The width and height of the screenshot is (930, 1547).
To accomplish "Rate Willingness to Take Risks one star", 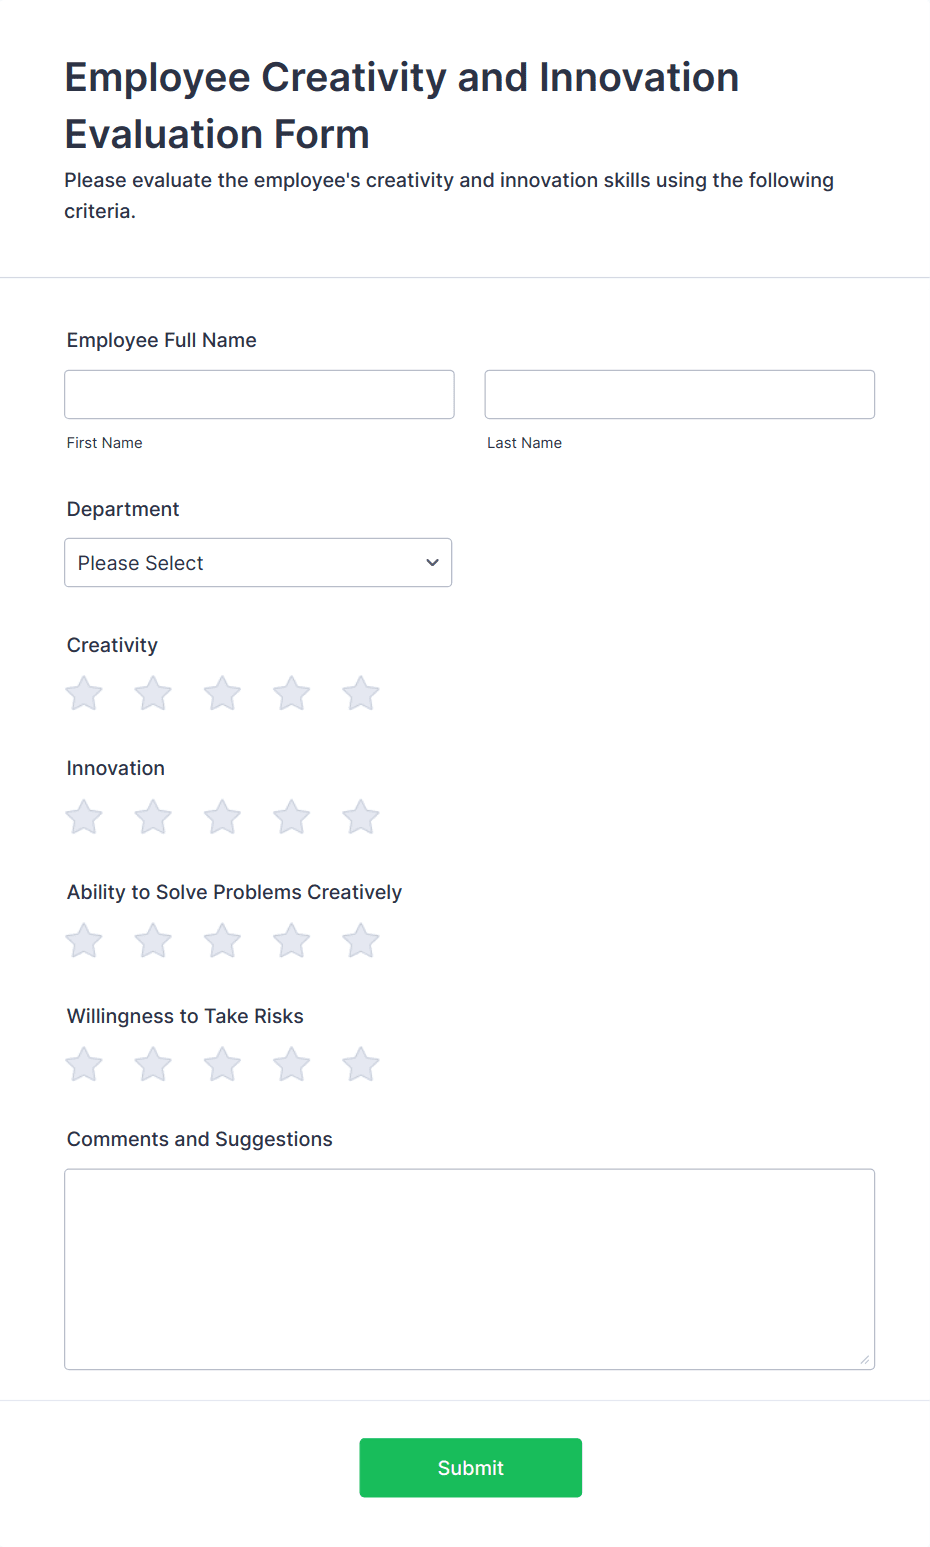I will tap(84, 1065).
